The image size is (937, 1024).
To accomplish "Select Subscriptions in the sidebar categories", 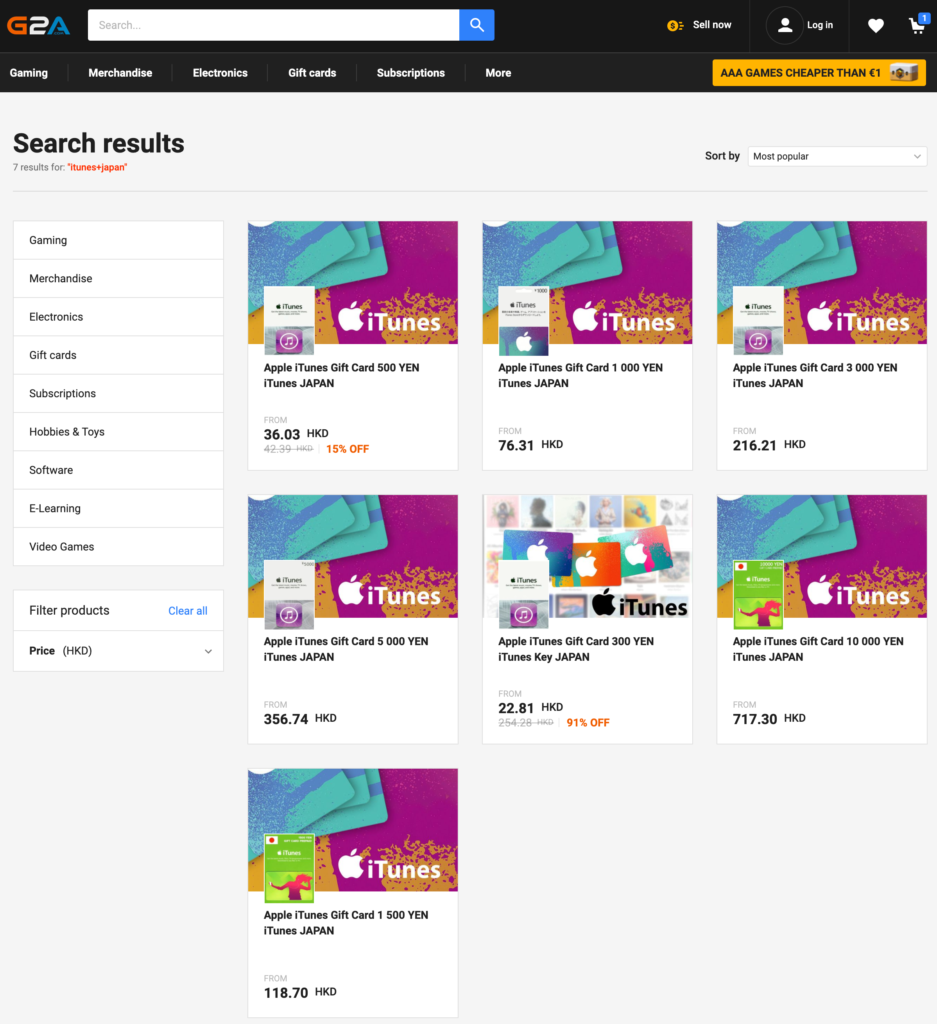I will [118, 393].
